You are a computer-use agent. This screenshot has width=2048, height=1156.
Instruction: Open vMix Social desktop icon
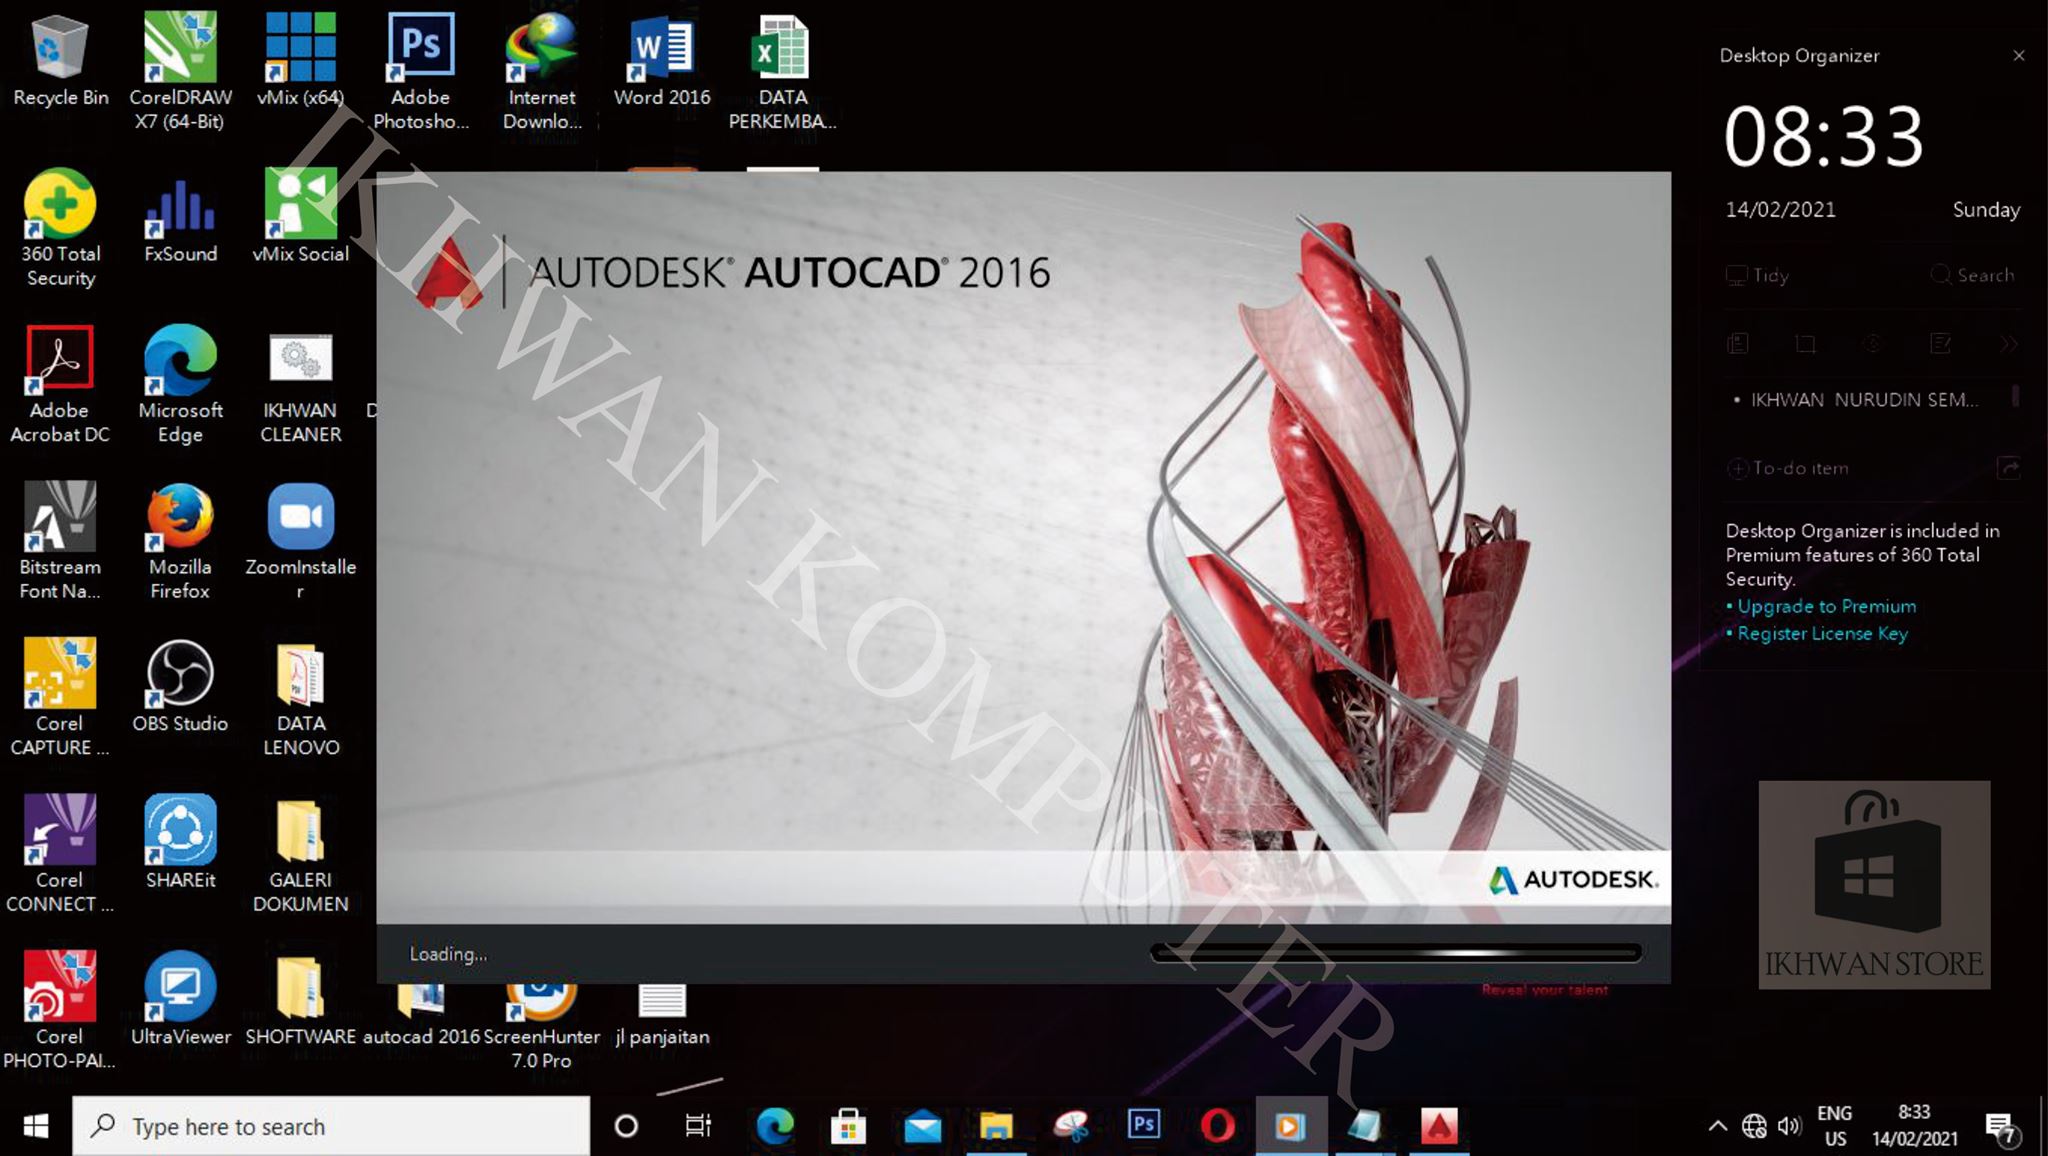(x=300, y=216)
